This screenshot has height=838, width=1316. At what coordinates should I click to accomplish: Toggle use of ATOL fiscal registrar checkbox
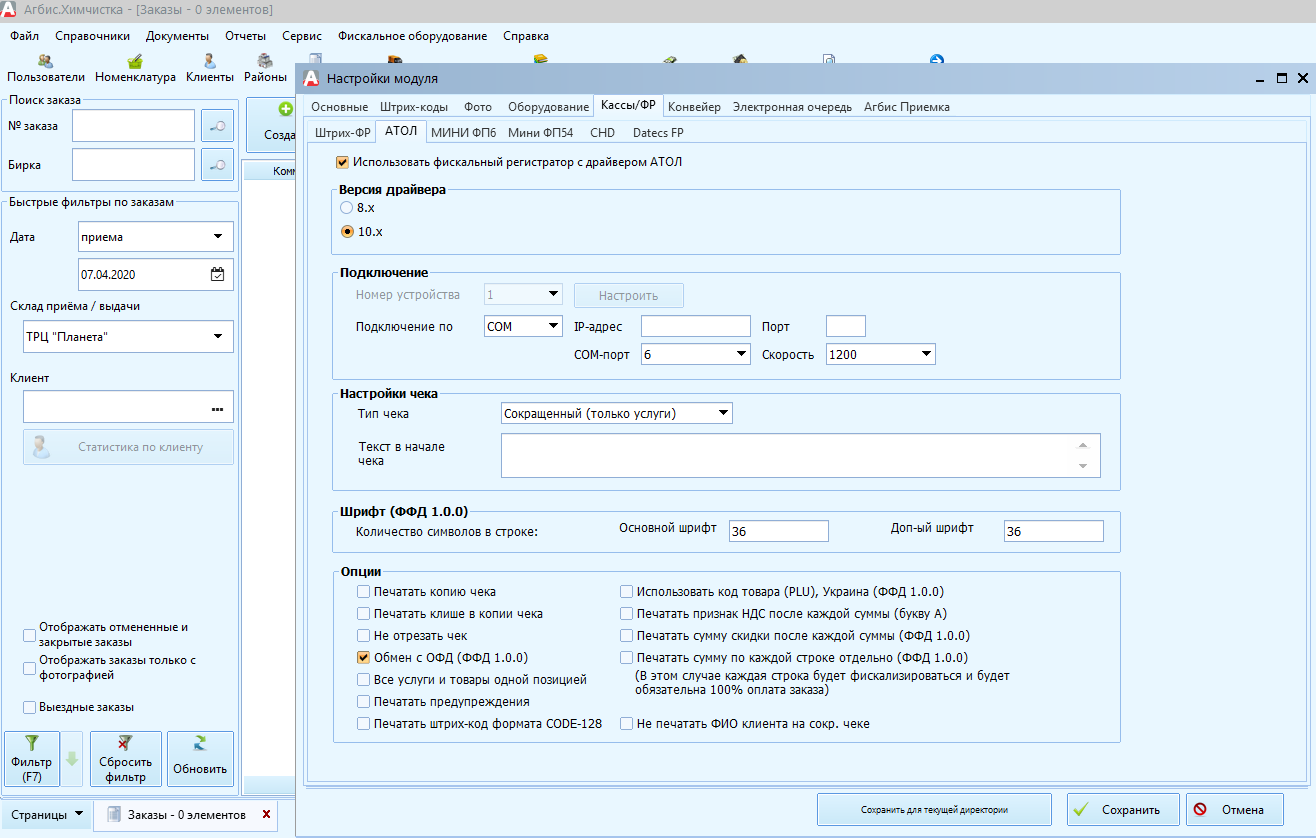343,161
